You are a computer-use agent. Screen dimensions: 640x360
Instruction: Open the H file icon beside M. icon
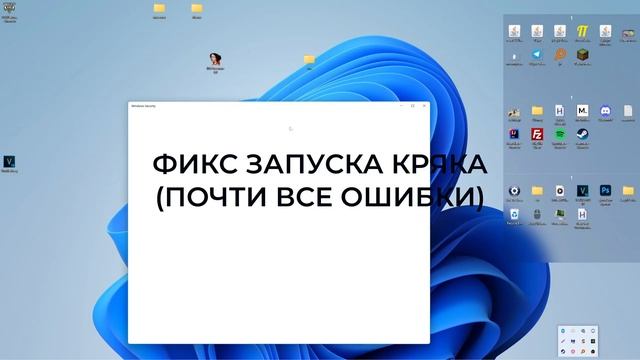tap(560, 111)
